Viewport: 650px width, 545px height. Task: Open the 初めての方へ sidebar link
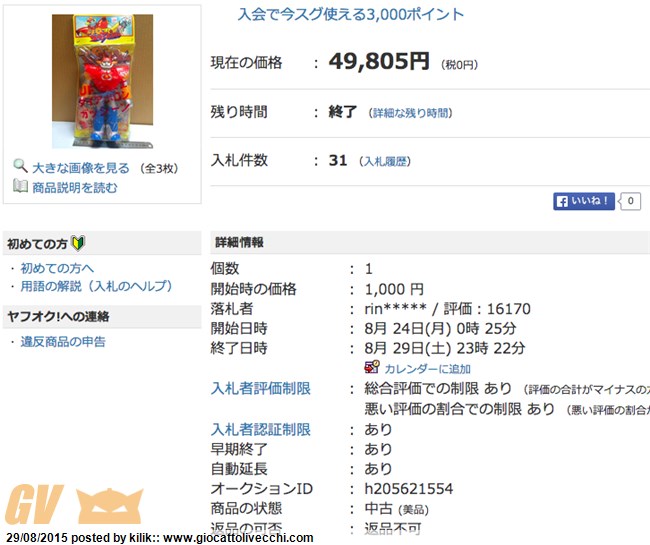tap(57, 269)
